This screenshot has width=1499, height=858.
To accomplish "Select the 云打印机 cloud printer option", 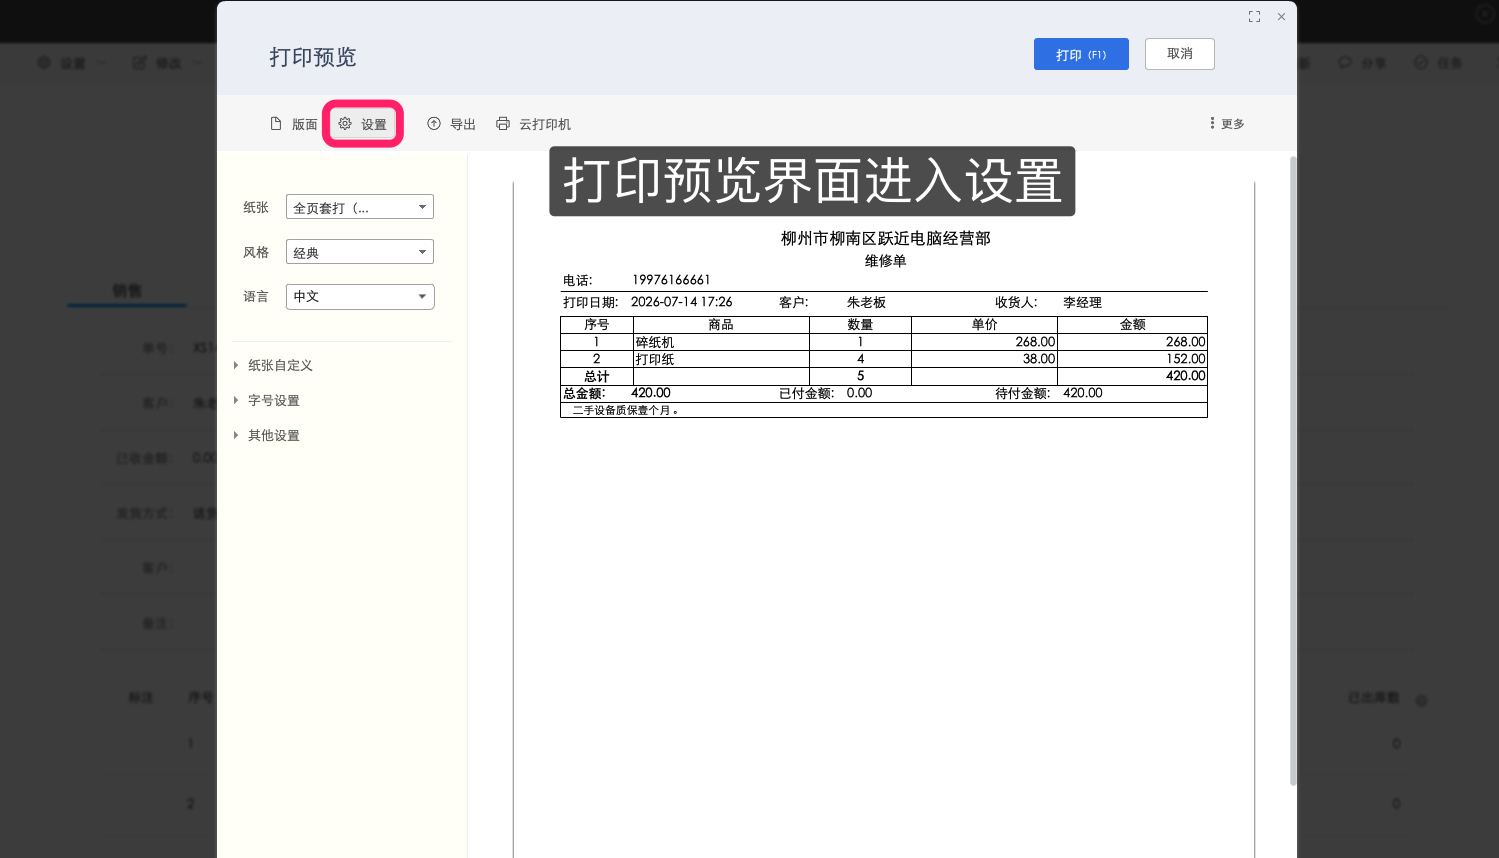I will tap(533, 124).
